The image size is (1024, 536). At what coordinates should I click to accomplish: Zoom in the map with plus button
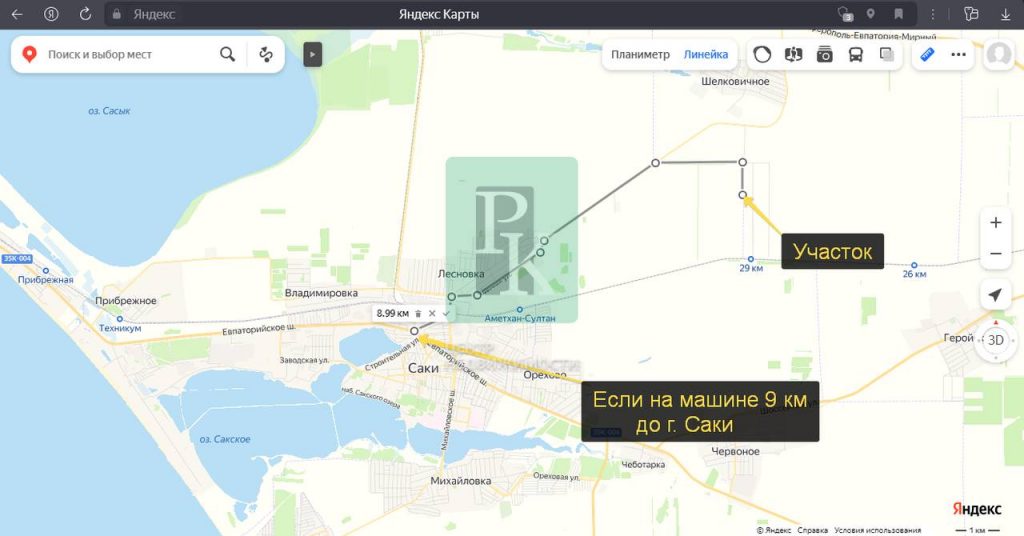[995, 223]
